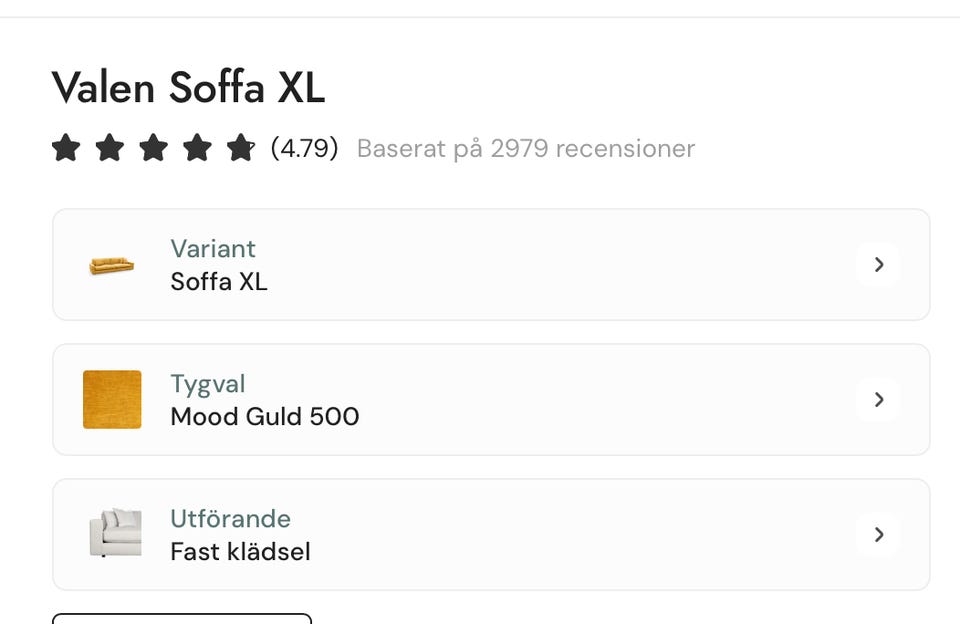Click the white sofa corner Utförande image
960x624 pixels.
coord(115,533)
